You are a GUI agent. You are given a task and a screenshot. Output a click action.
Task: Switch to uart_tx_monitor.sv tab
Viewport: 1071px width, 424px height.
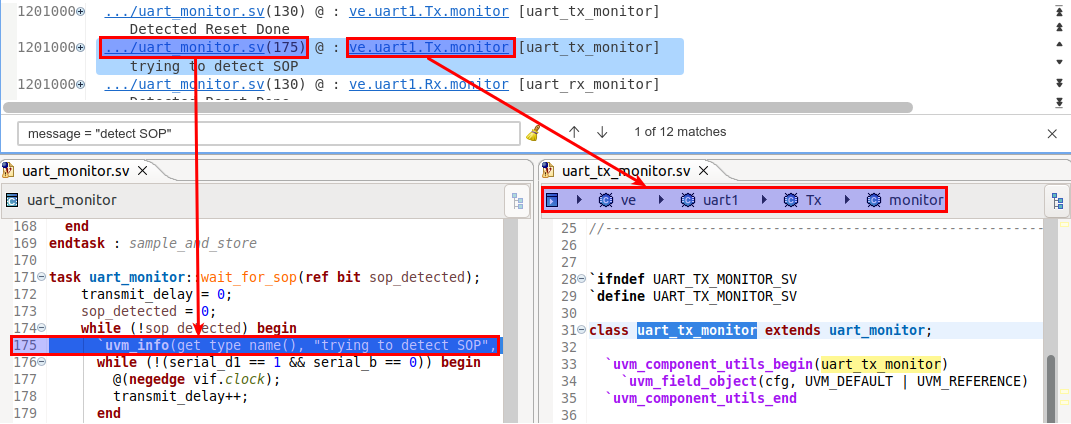point(626,171)
